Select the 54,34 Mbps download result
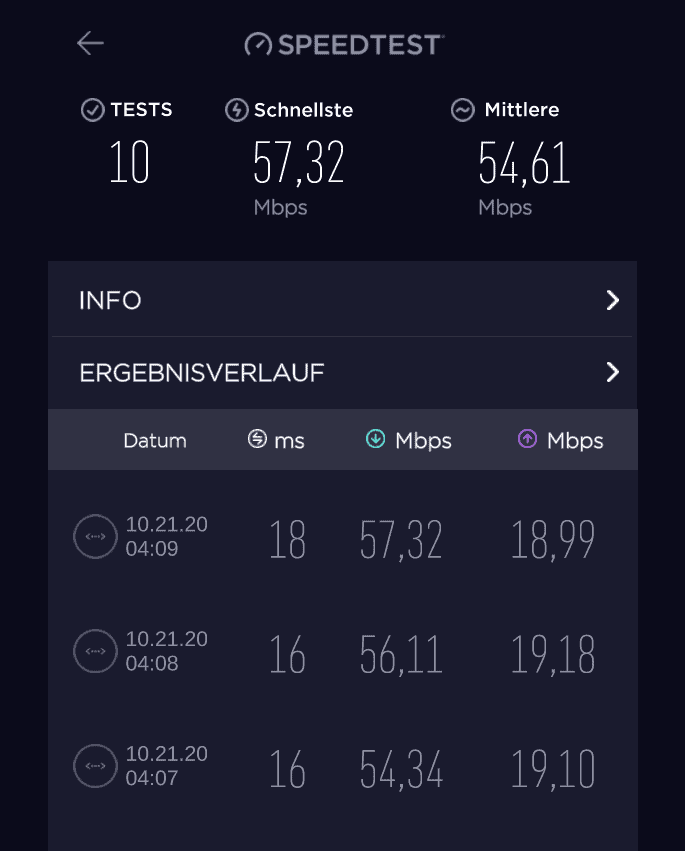The width and height of the screenshot is (685, 851). [x=401, y=769]
